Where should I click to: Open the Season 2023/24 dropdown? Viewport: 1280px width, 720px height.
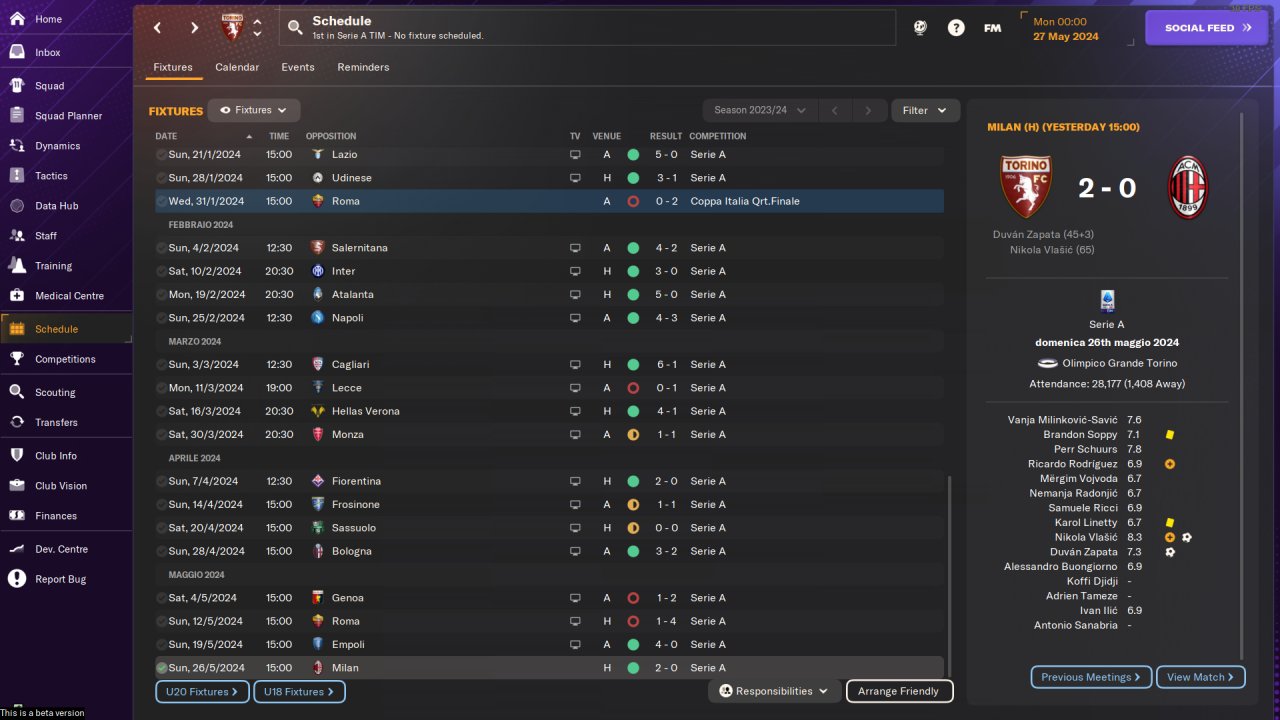pyautogui.click(x=760, y=110)
